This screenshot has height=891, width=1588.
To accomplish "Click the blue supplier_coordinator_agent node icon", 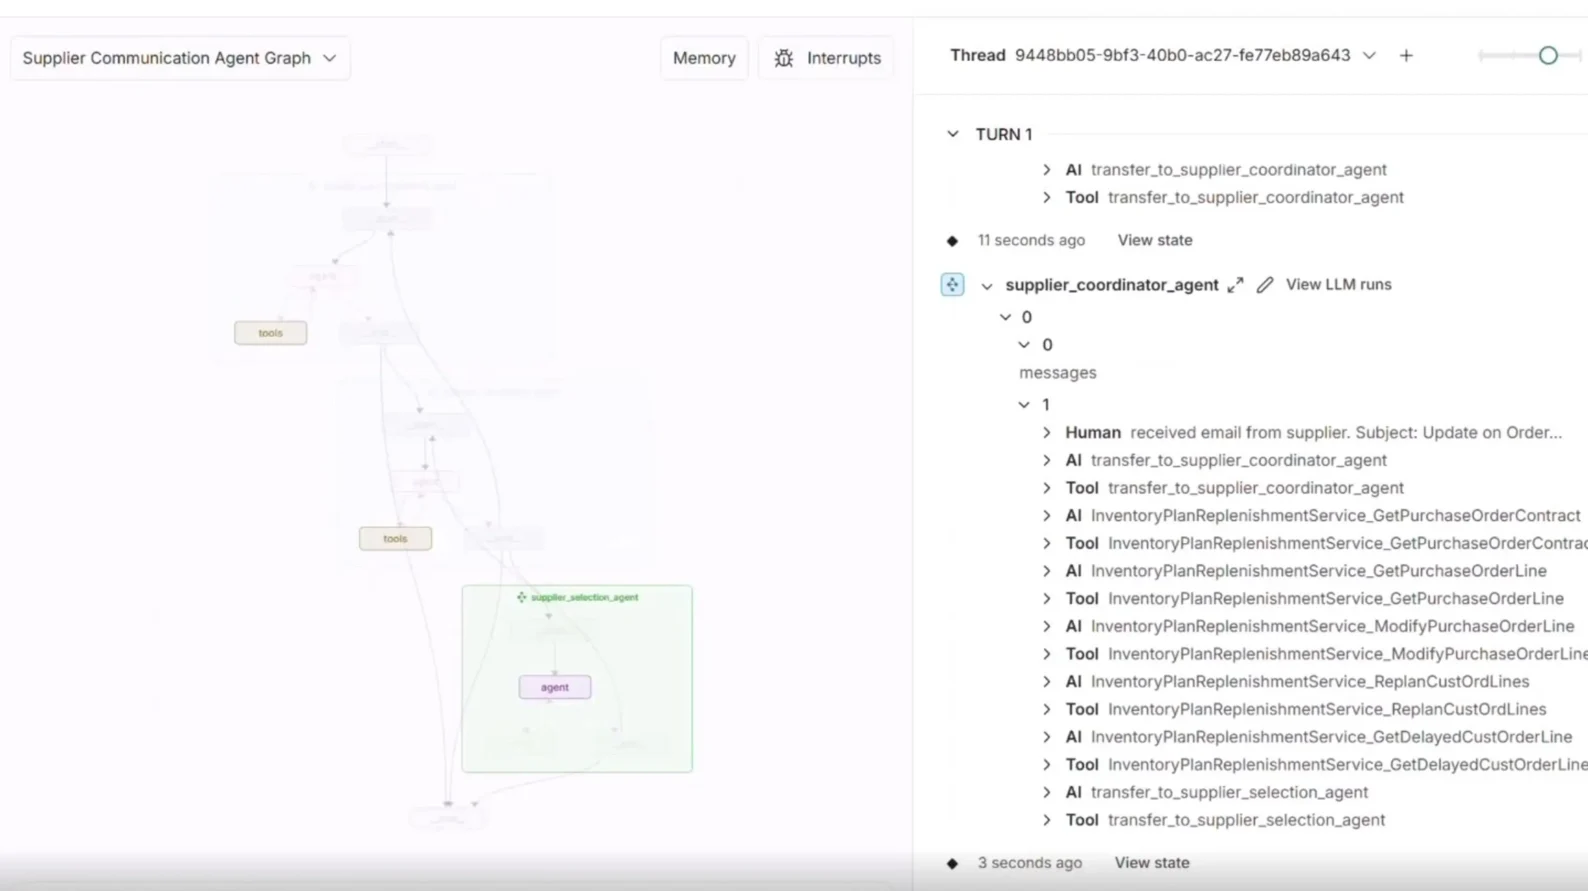I will [952, 285].
